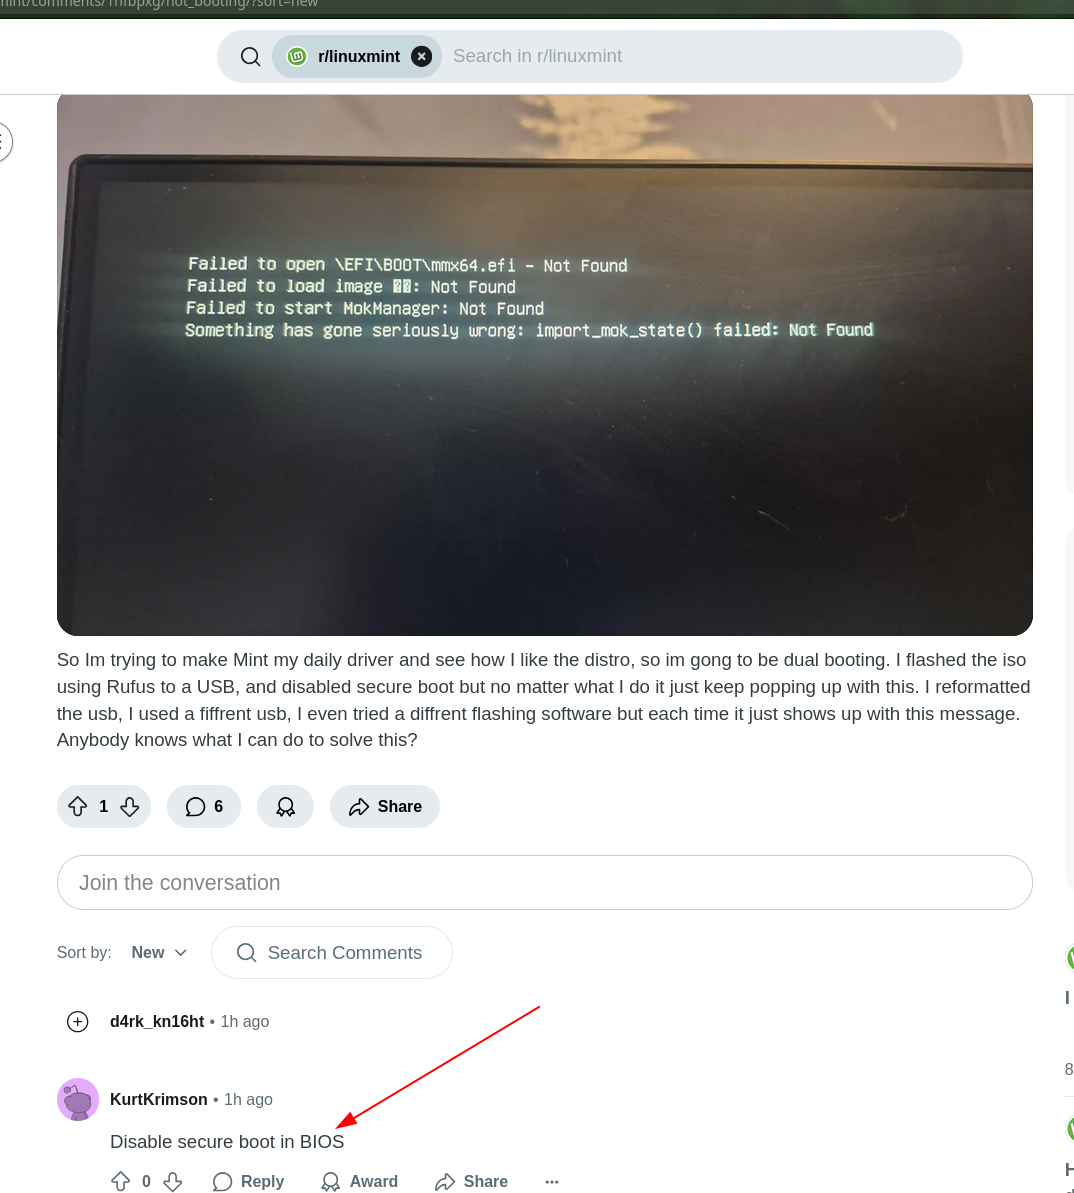Open more options on KurtKrimson's comment
The image size is (1074, 1193).
point(552,1182)
